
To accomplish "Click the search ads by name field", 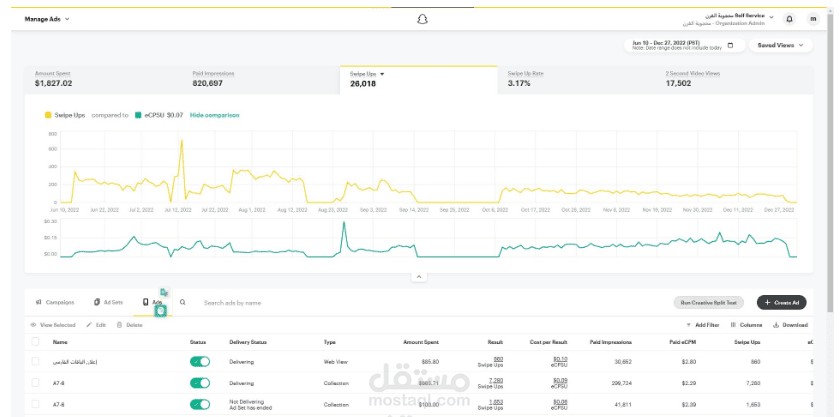I will tap(260, 302).
